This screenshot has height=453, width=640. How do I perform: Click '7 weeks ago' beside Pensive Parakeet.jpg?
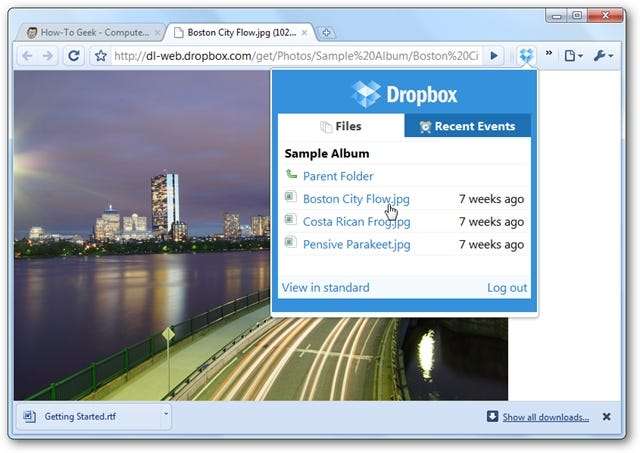click(x=491, y=245)
